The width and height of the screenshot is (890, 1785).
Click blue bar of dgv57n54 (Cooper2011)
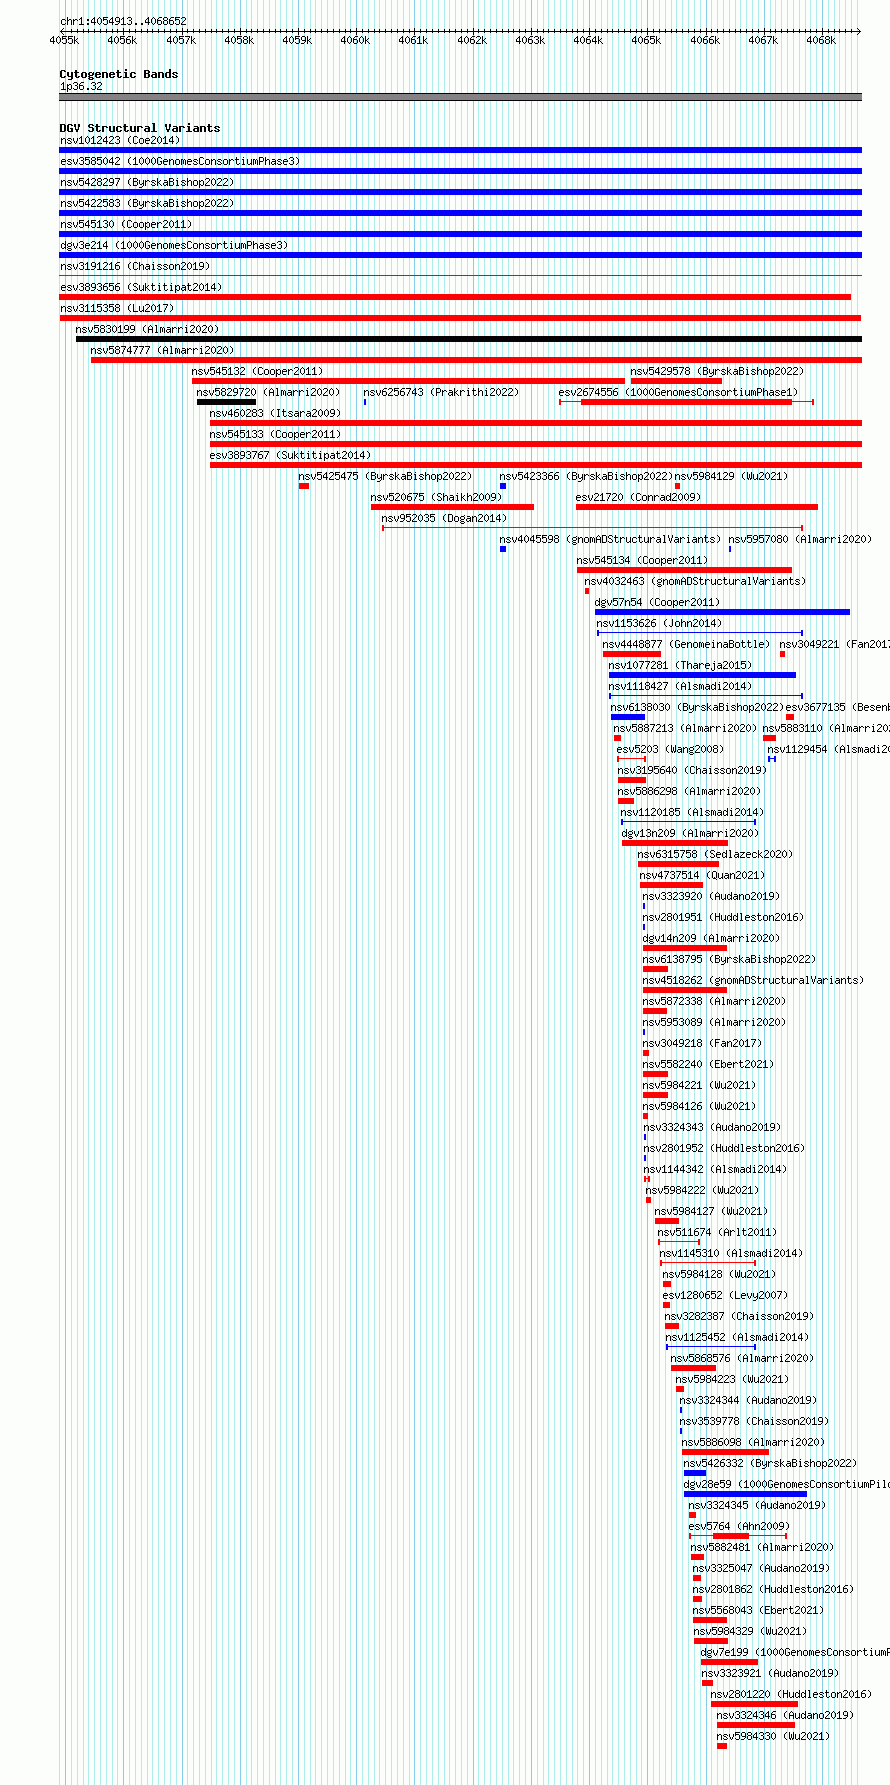coord(722,612)
